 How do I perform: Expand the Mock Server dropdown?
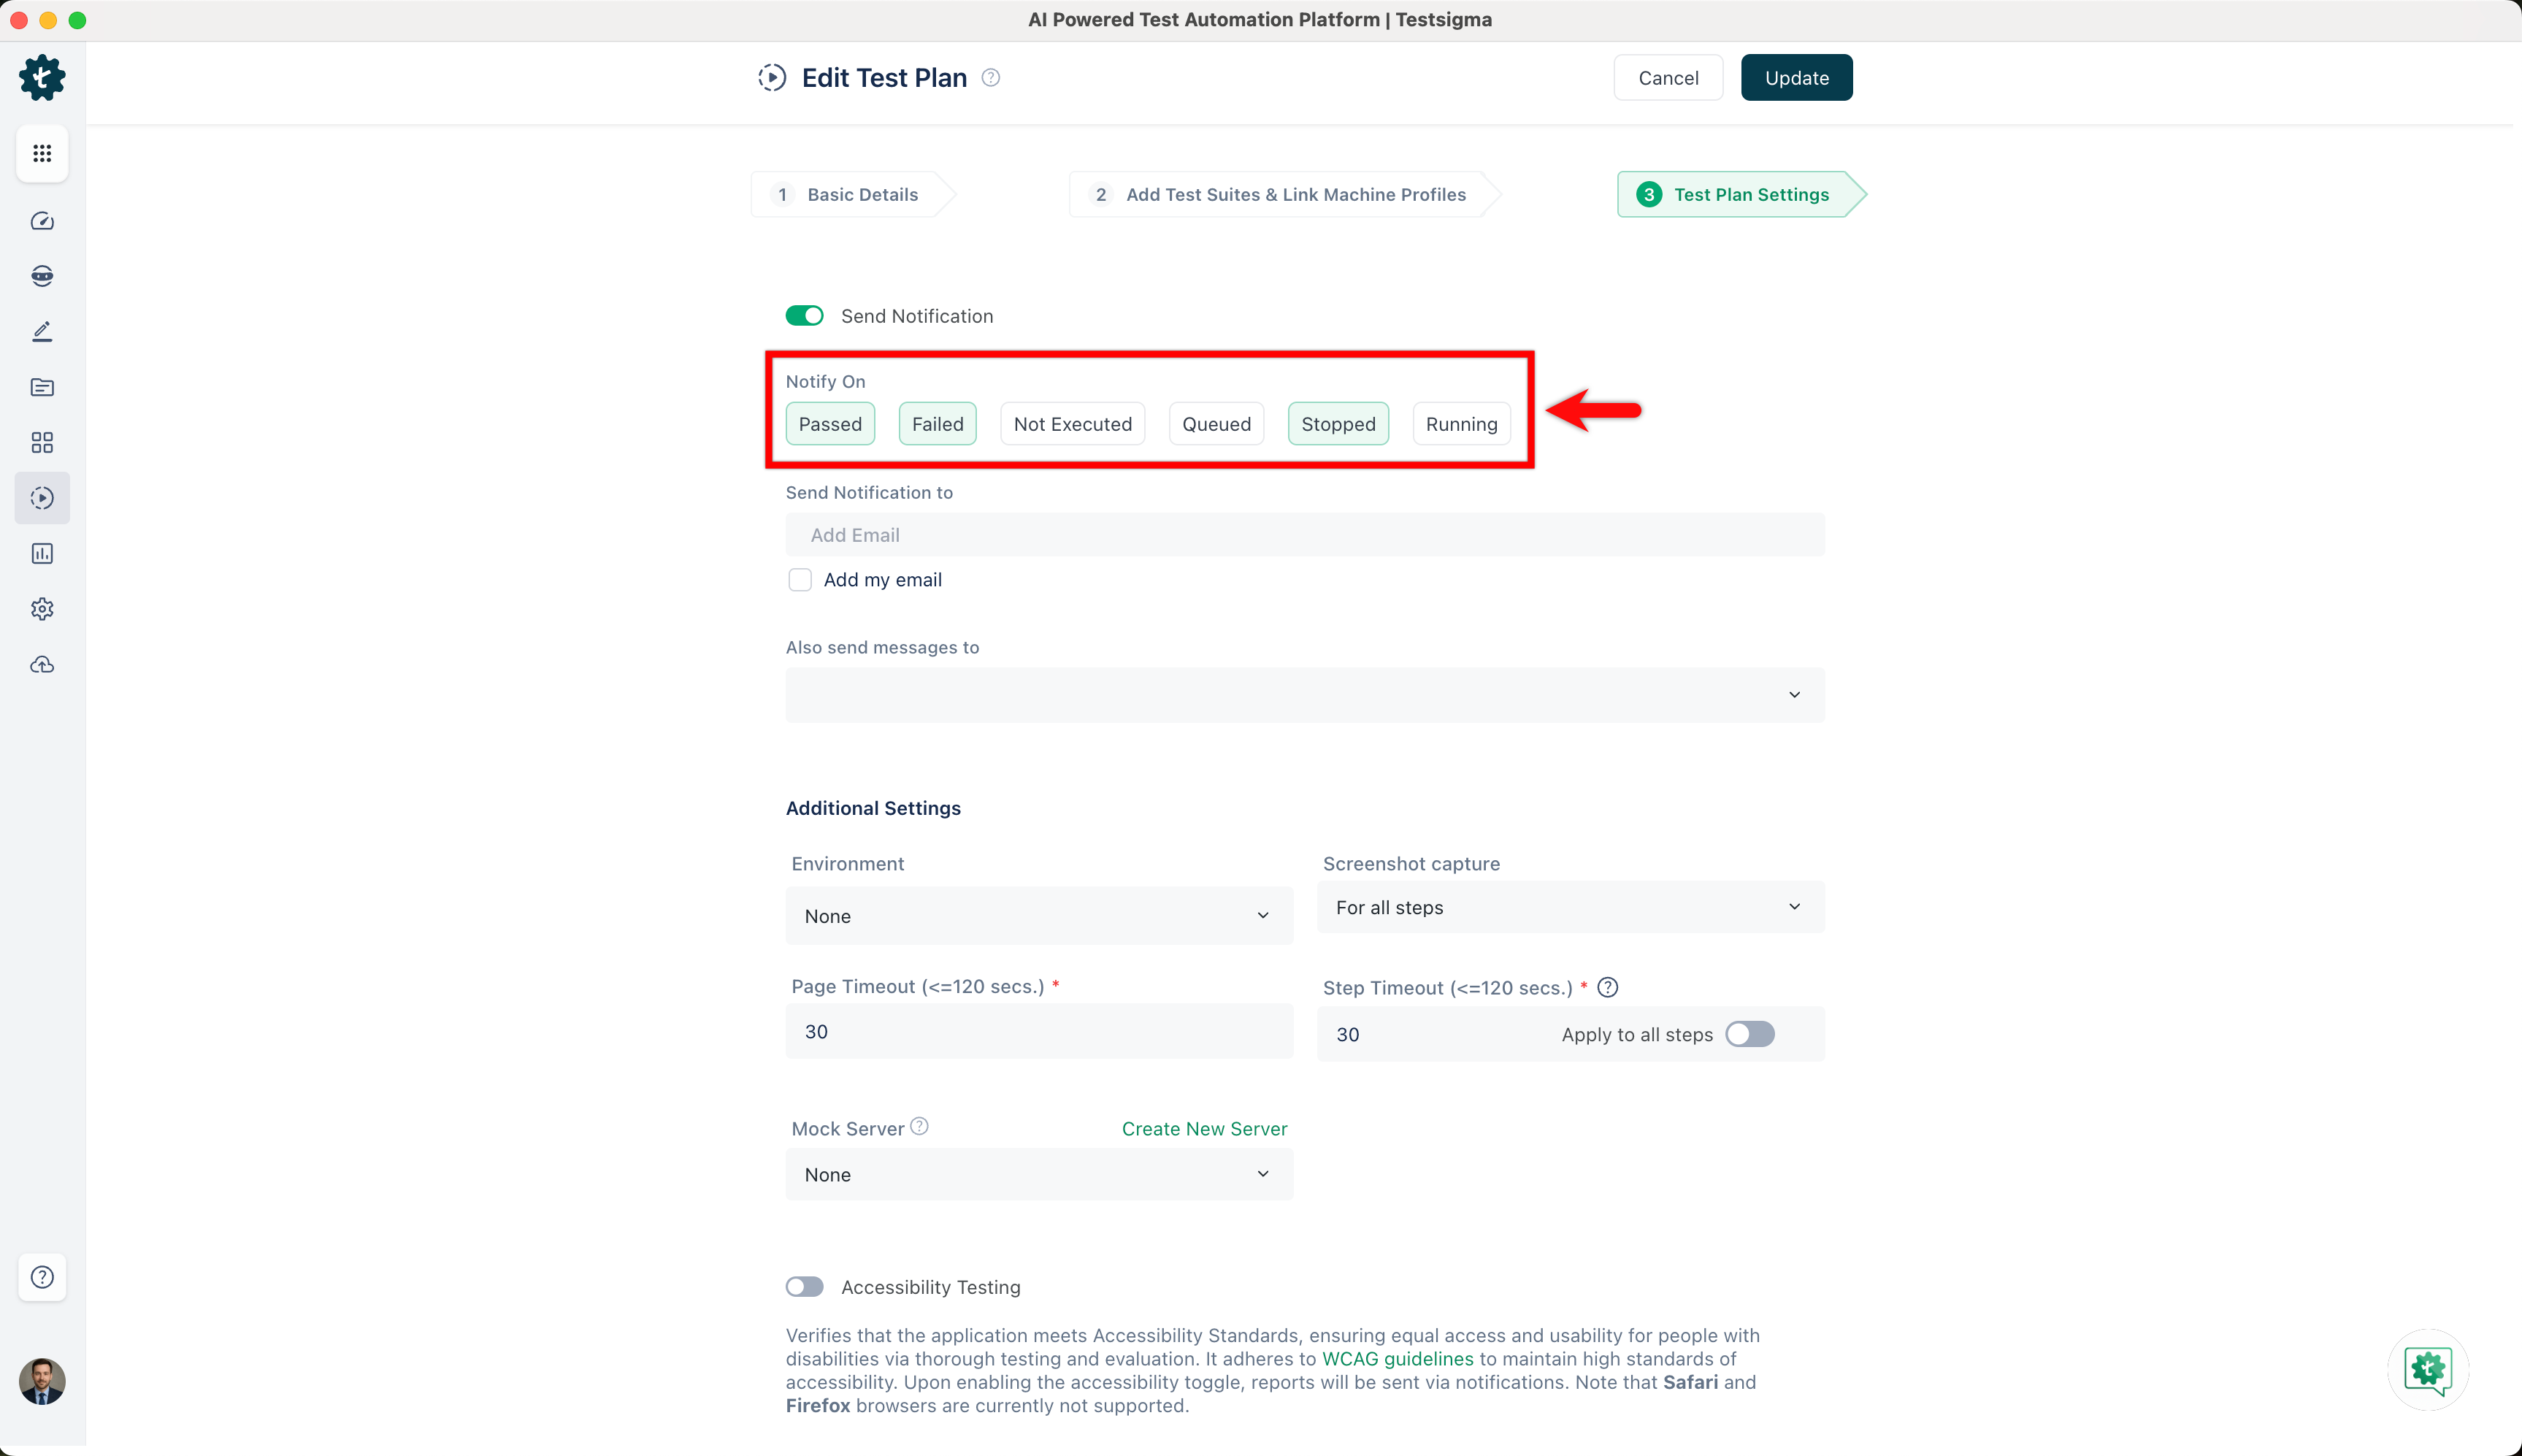pyautogui.click(x=1039, y=1174)
